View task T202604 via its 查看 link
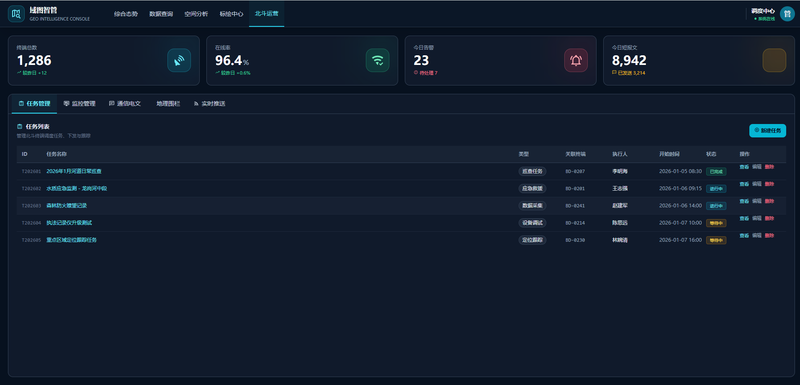This screenshot has width=800, height=385. [x=744, y=218]
